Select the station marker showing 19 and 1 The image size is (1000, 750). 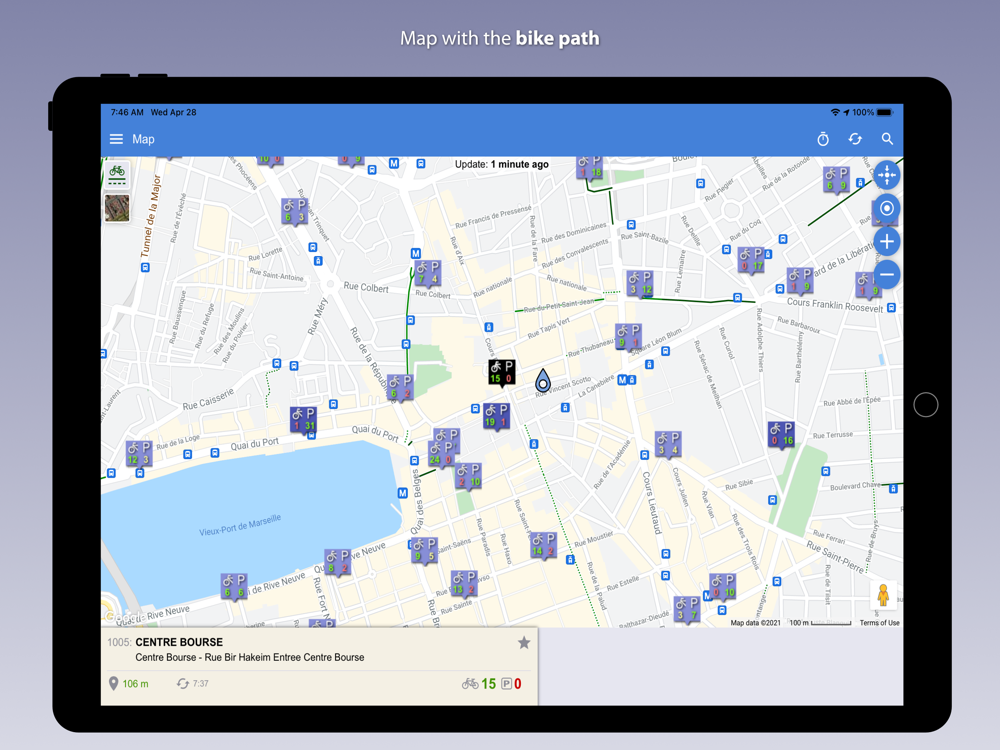(496, 416)
